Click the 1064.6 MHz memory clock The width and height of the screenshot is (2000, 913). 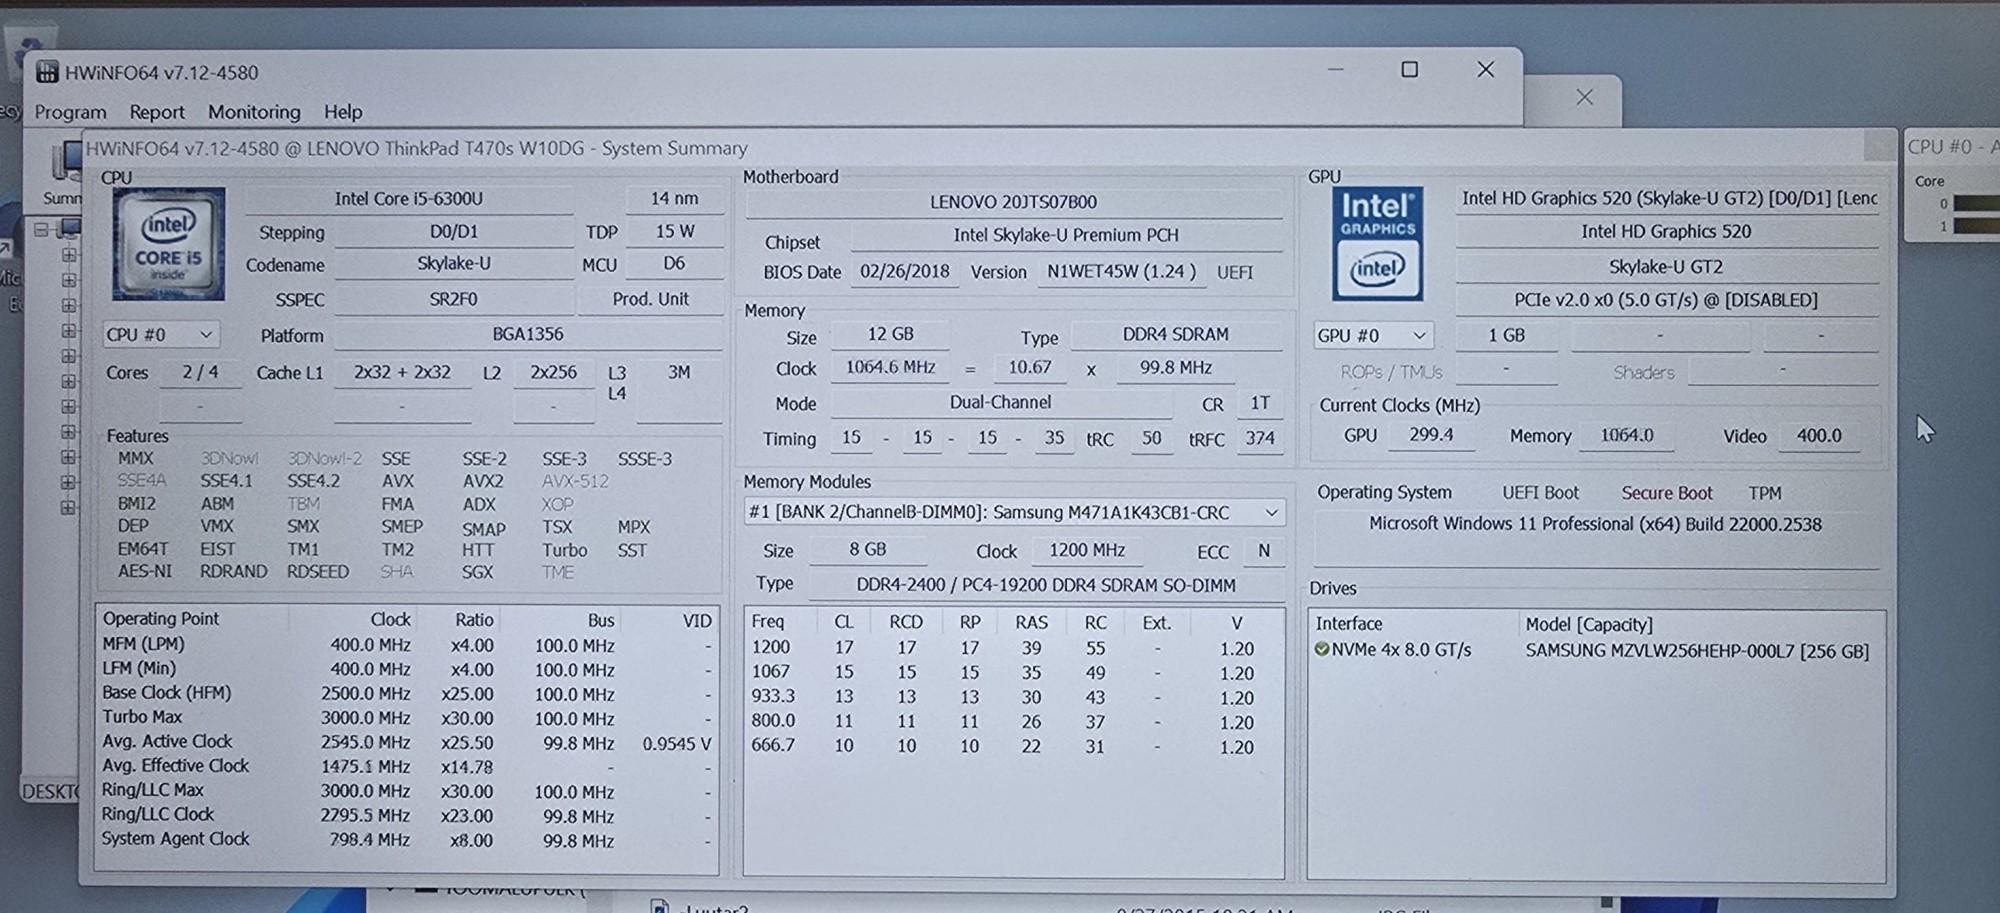(890, 368)
